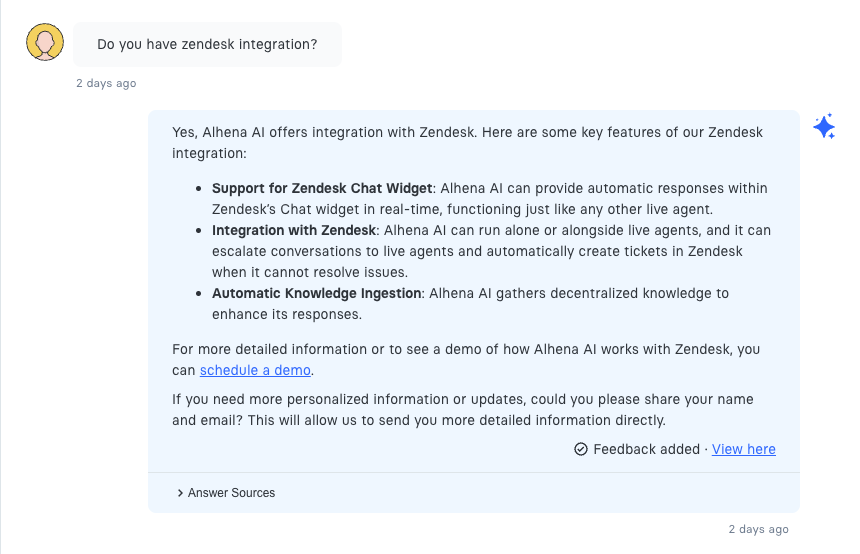Click the timestamp under the user message

pyautogui.click(x=106, y=83)
